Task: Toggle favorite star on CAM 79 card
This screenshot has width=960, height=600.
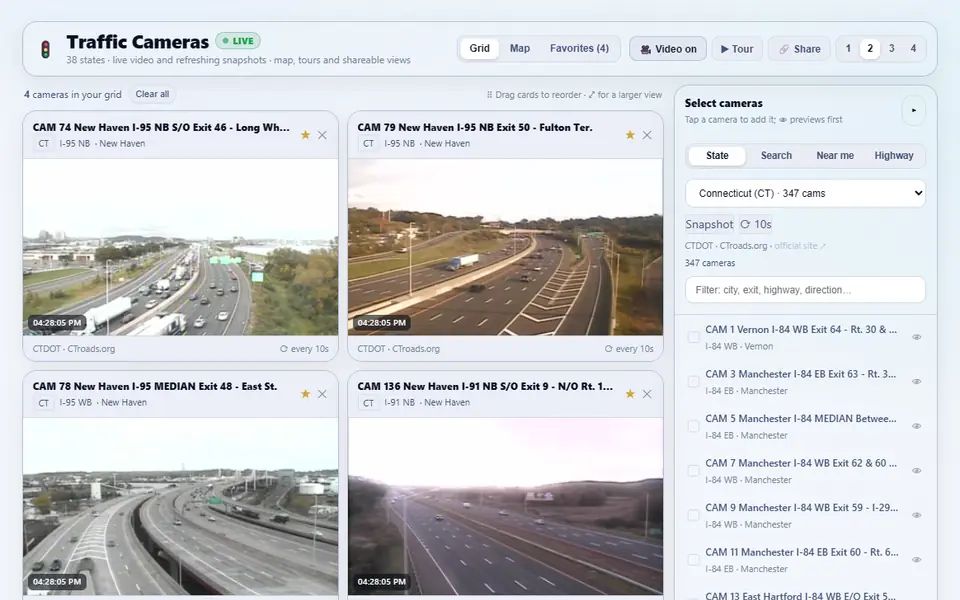Action: click(630, 135)
